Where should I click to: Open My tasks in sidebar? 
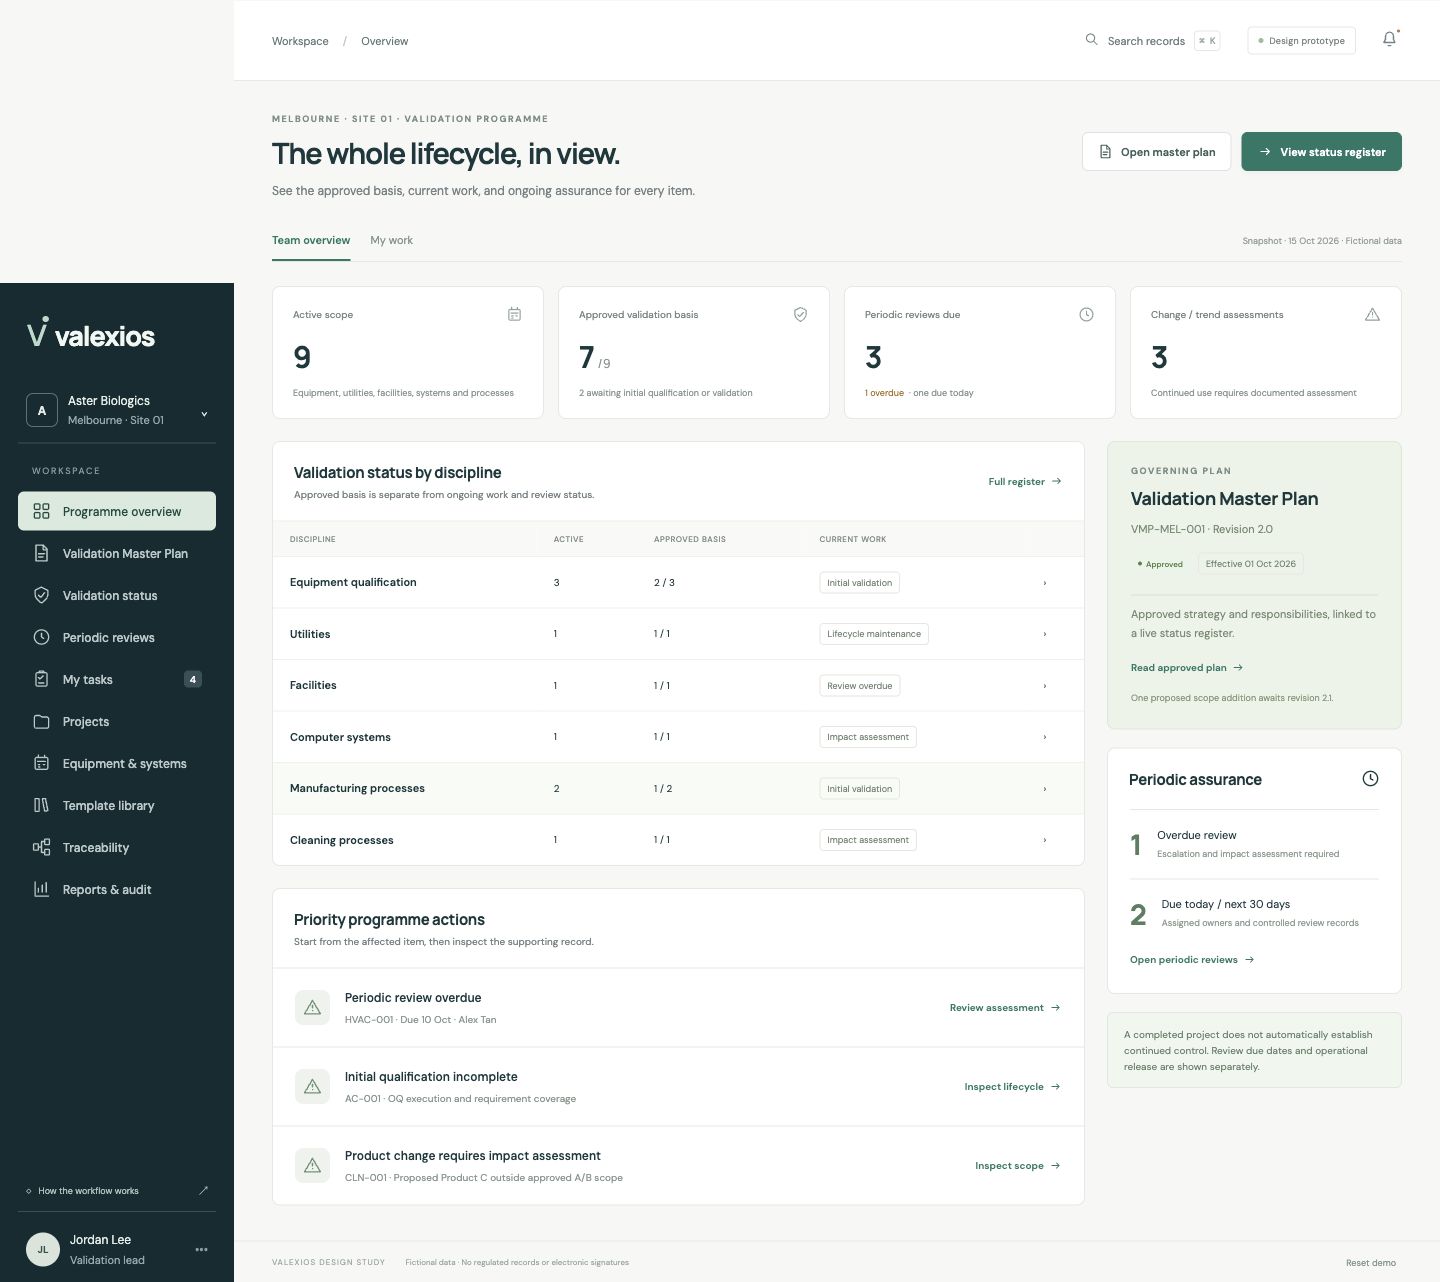click(x=117, y=679)
